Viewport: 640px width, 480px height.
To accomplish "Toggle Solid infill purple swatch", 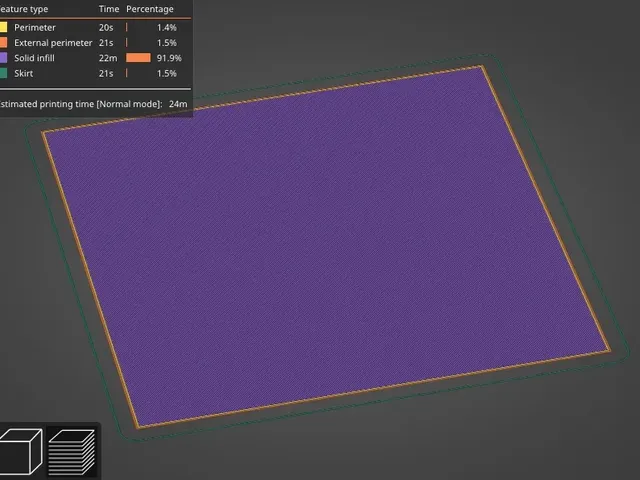I will (x=3, y=58).
